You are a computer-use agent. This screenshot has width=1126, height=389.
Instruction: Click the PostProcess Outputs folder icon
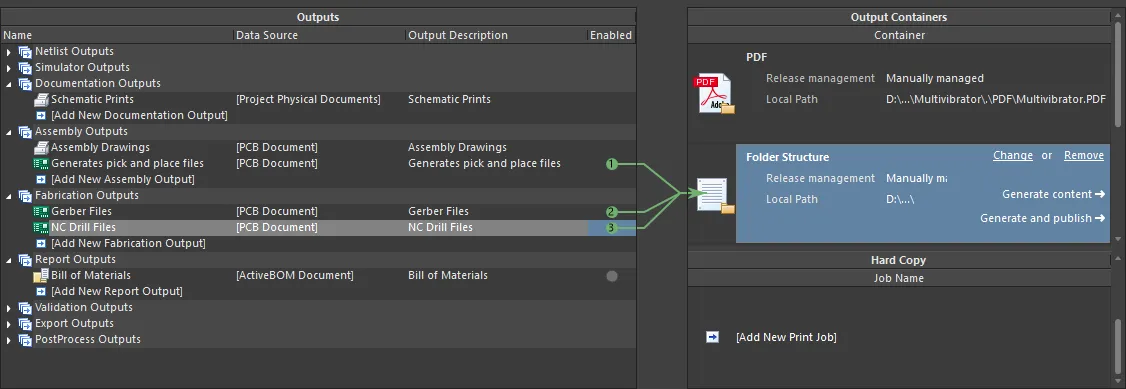pyautogui.click(x=25, y=339)
